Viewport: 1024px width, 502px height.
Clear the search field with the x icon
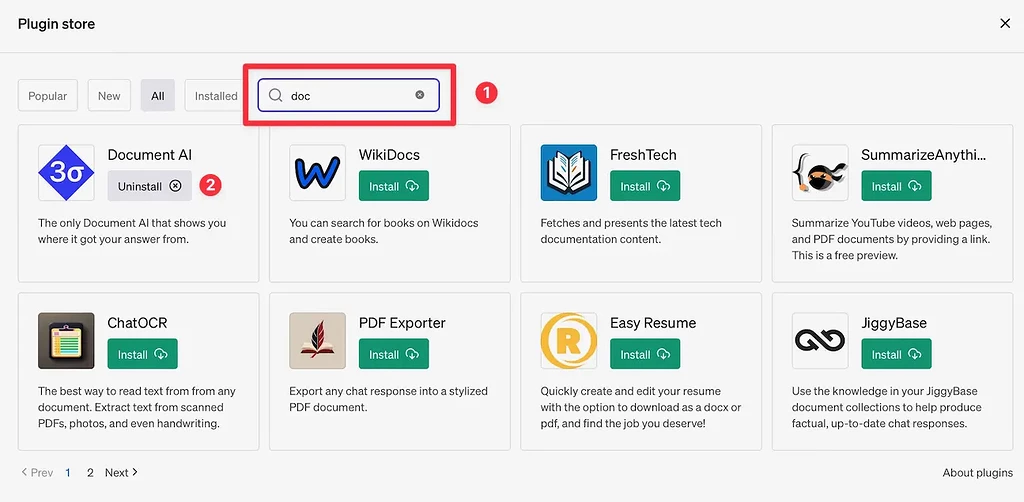point(420,95)
